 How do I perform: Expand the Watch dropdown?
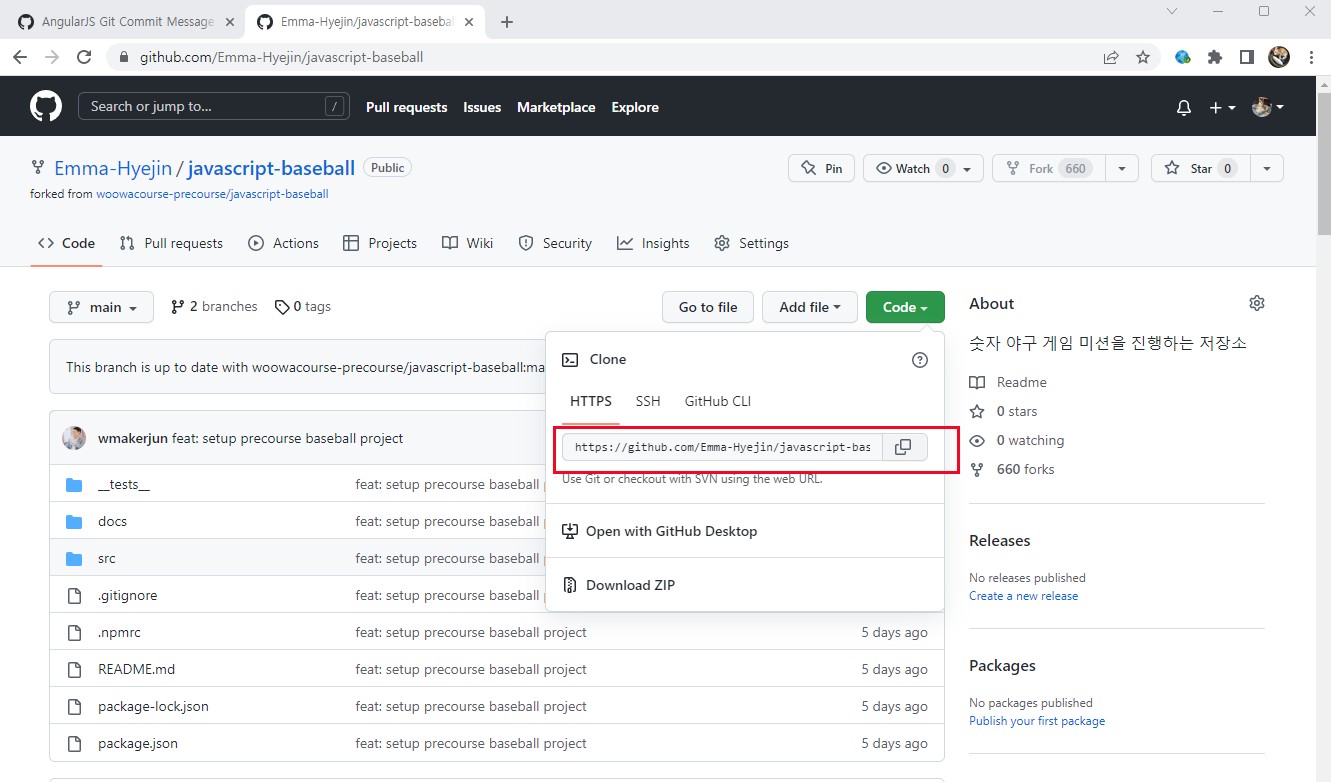923,168
